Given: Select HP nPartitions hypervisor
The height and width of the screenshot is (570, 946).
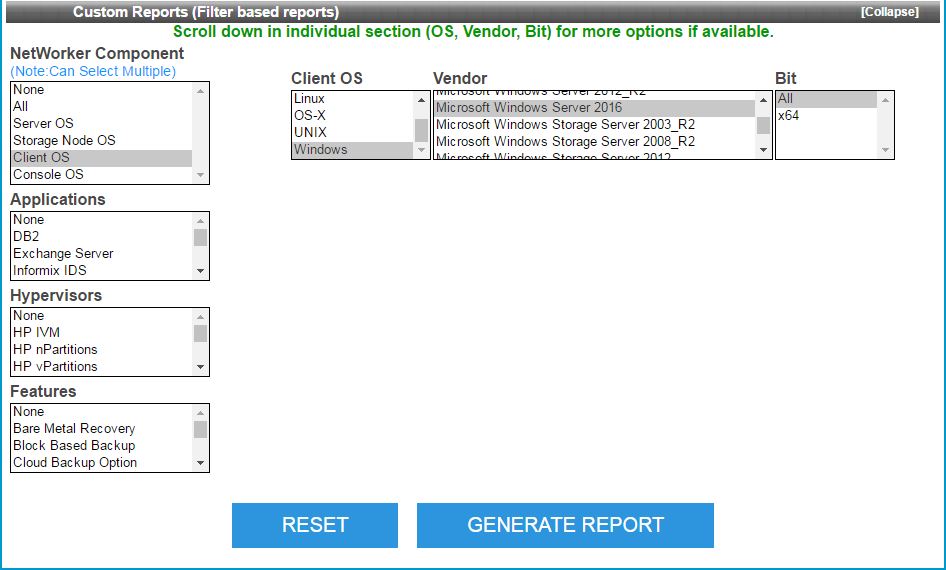Looking at the screenshot, I should 102,349.
